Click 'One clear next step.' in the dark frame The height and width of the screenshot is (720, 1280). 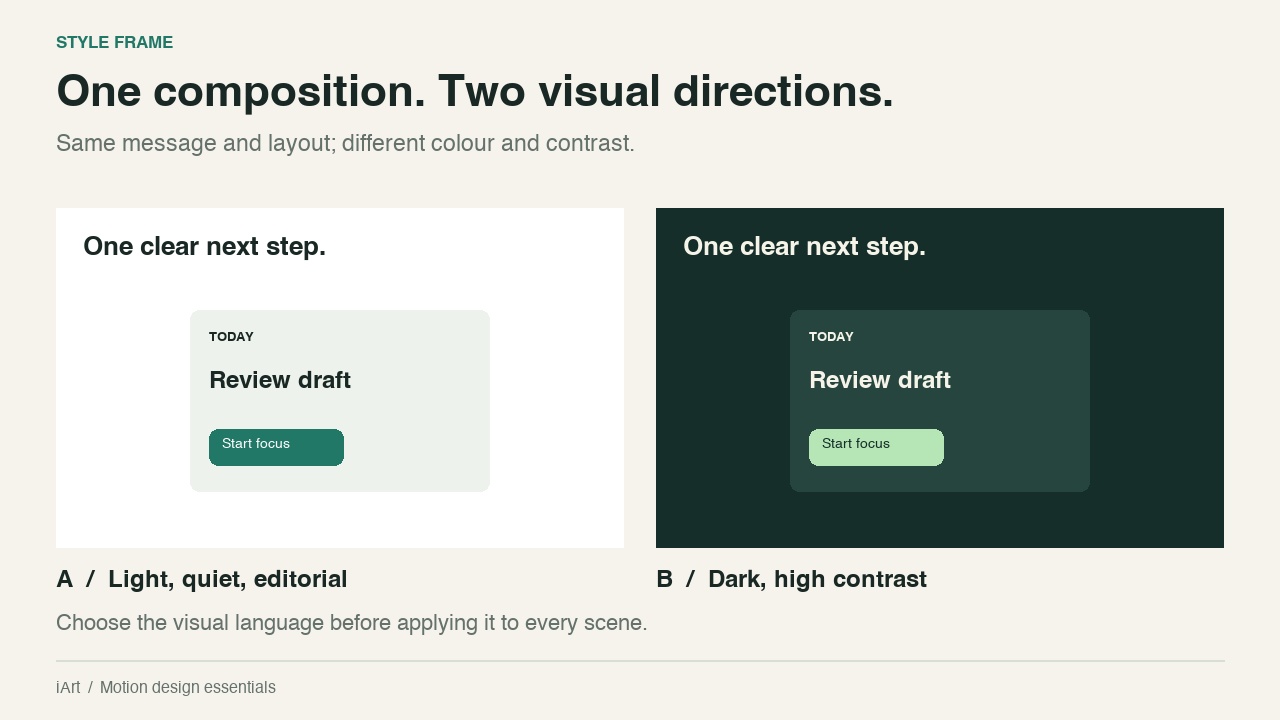(x=804, y=246)
